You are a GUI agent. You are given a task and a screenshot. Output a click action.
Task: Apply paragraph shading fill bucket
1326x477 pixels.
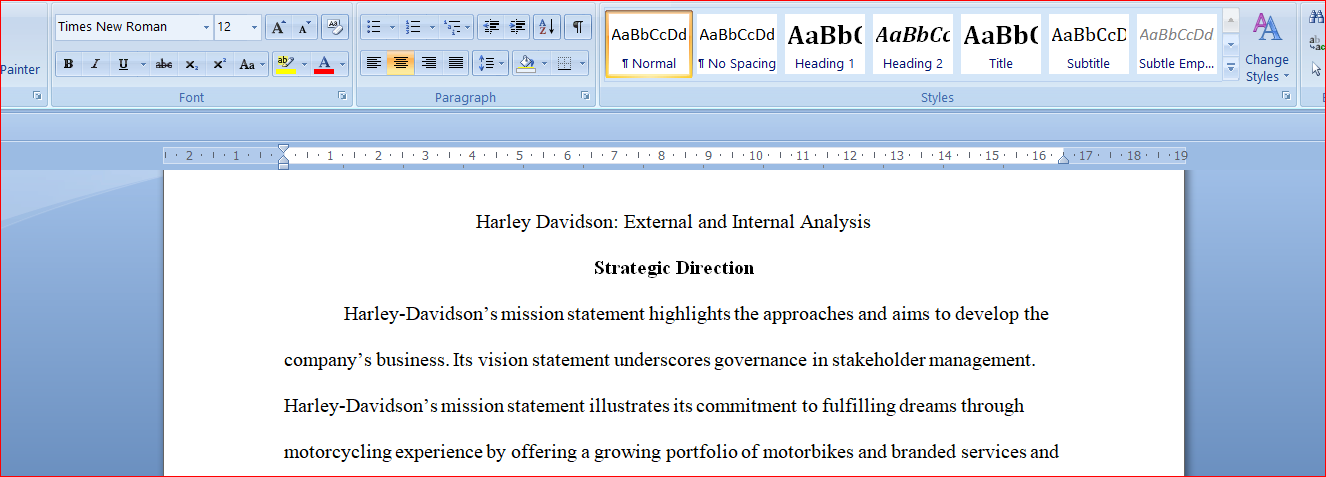pos(526,64)
